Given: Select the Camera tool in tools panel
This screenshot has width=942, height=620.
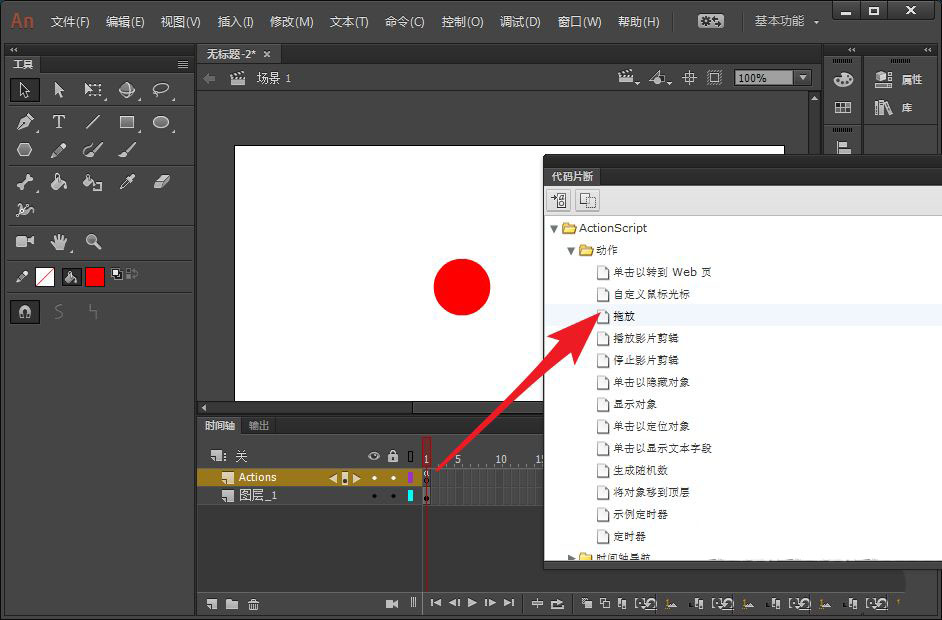Looking at the screenshot, I should (25, 242).
